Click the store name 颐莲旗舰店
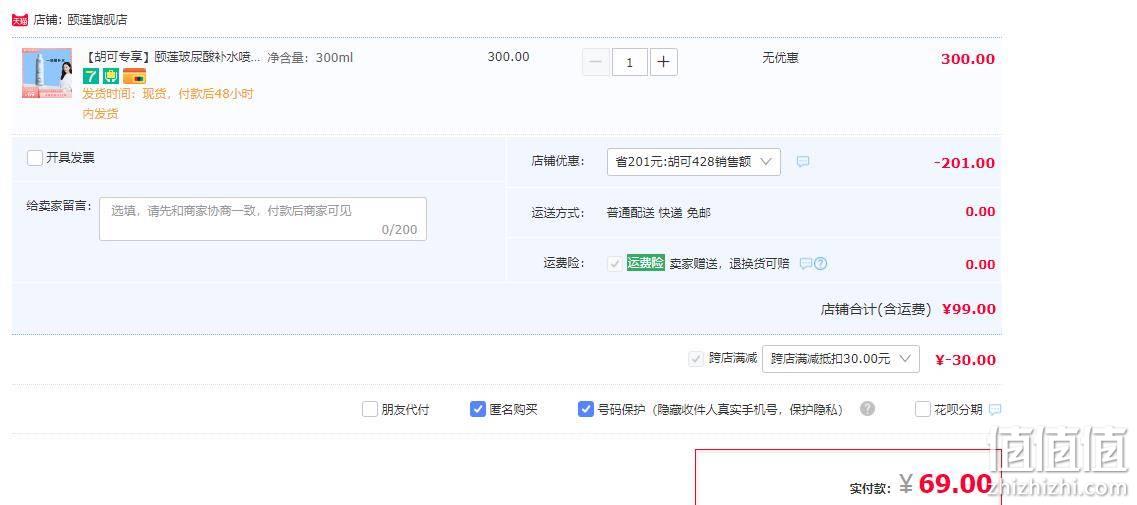The width and height of the screenshot is (1137, 505). point(97,20)
